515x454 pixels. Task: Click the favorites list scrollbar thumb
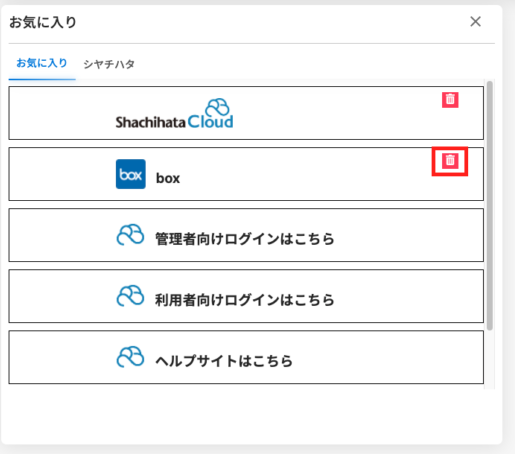490,205
